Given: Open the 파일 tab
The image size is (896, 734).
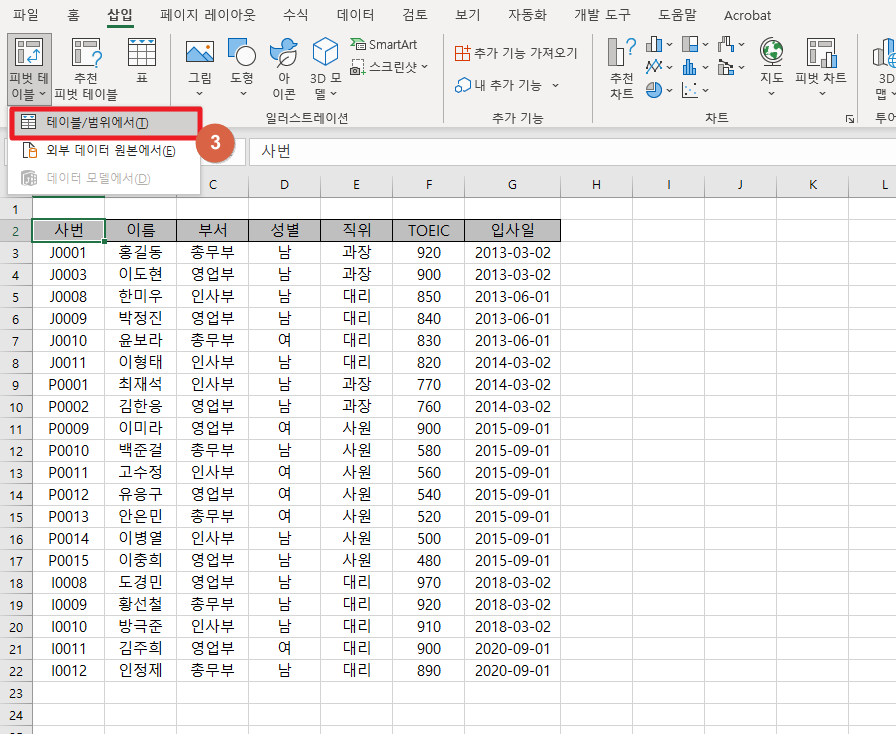Looking at the screenshot, I should pos(26,15).
